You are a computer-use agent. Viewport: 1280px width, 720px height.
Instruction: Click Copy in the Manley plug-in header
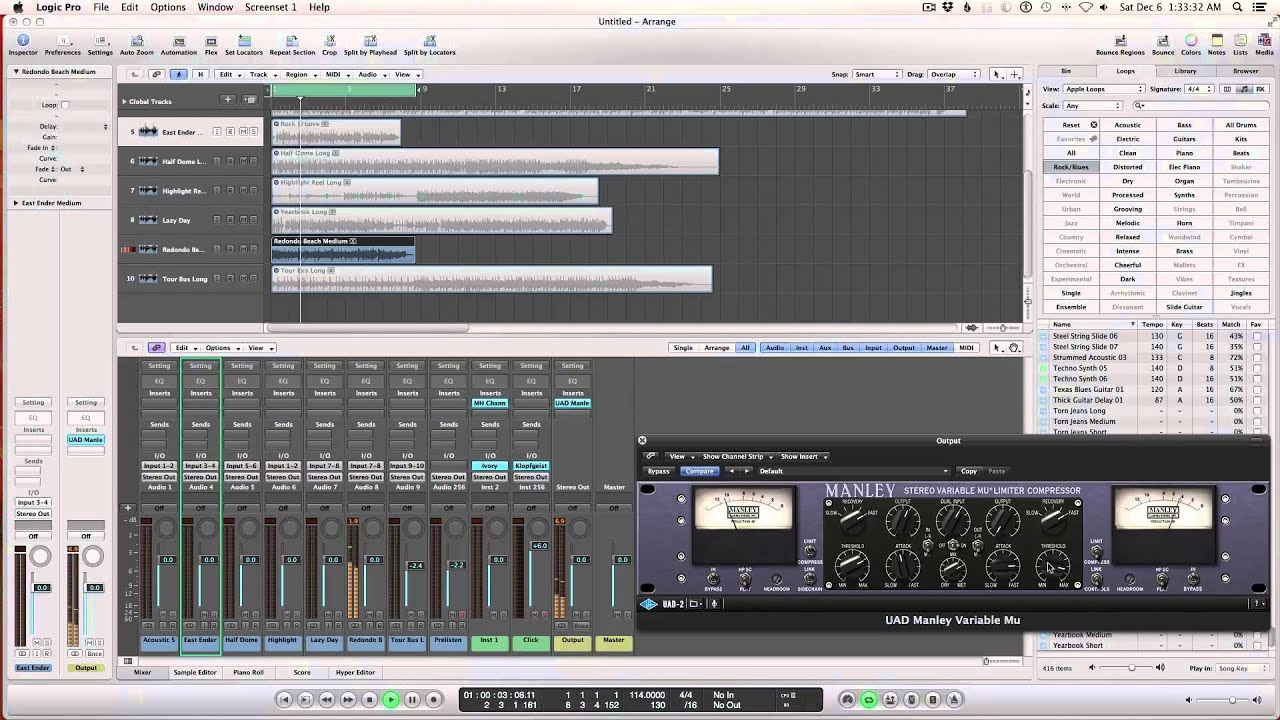968,471
